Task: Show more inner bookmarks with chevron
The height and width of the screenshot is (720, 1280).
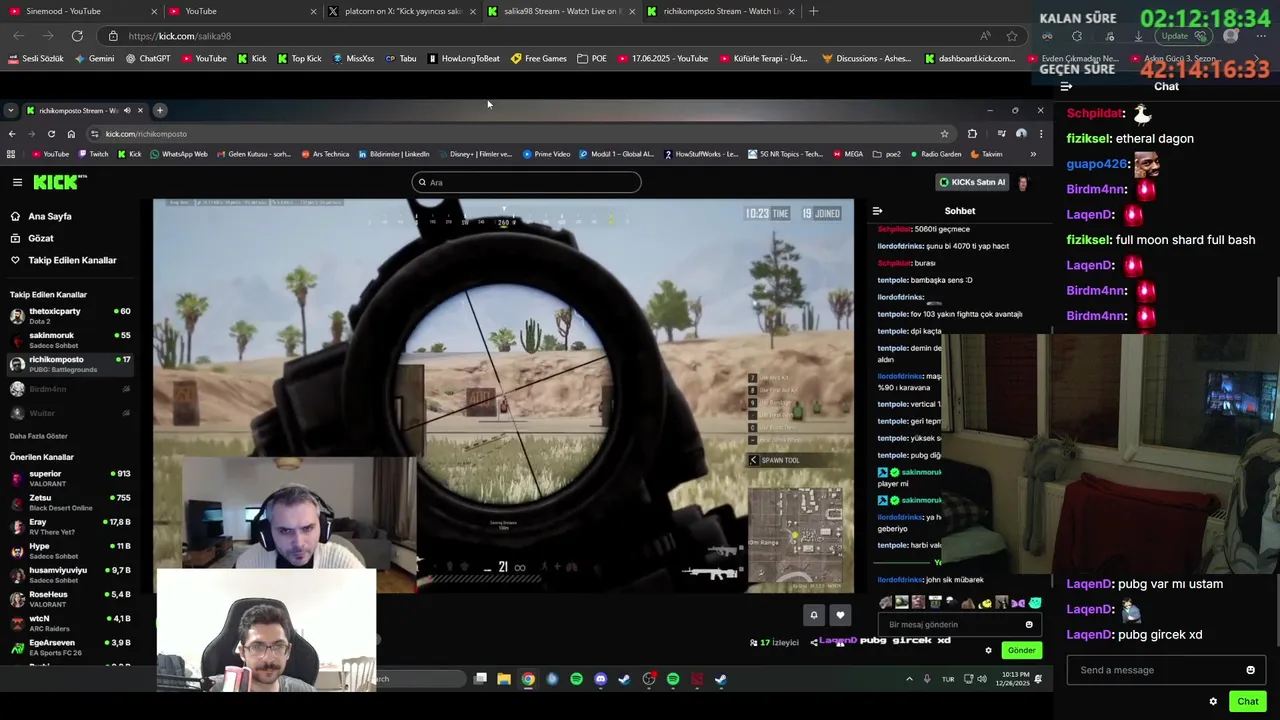Action: [x=1033, y=154]
